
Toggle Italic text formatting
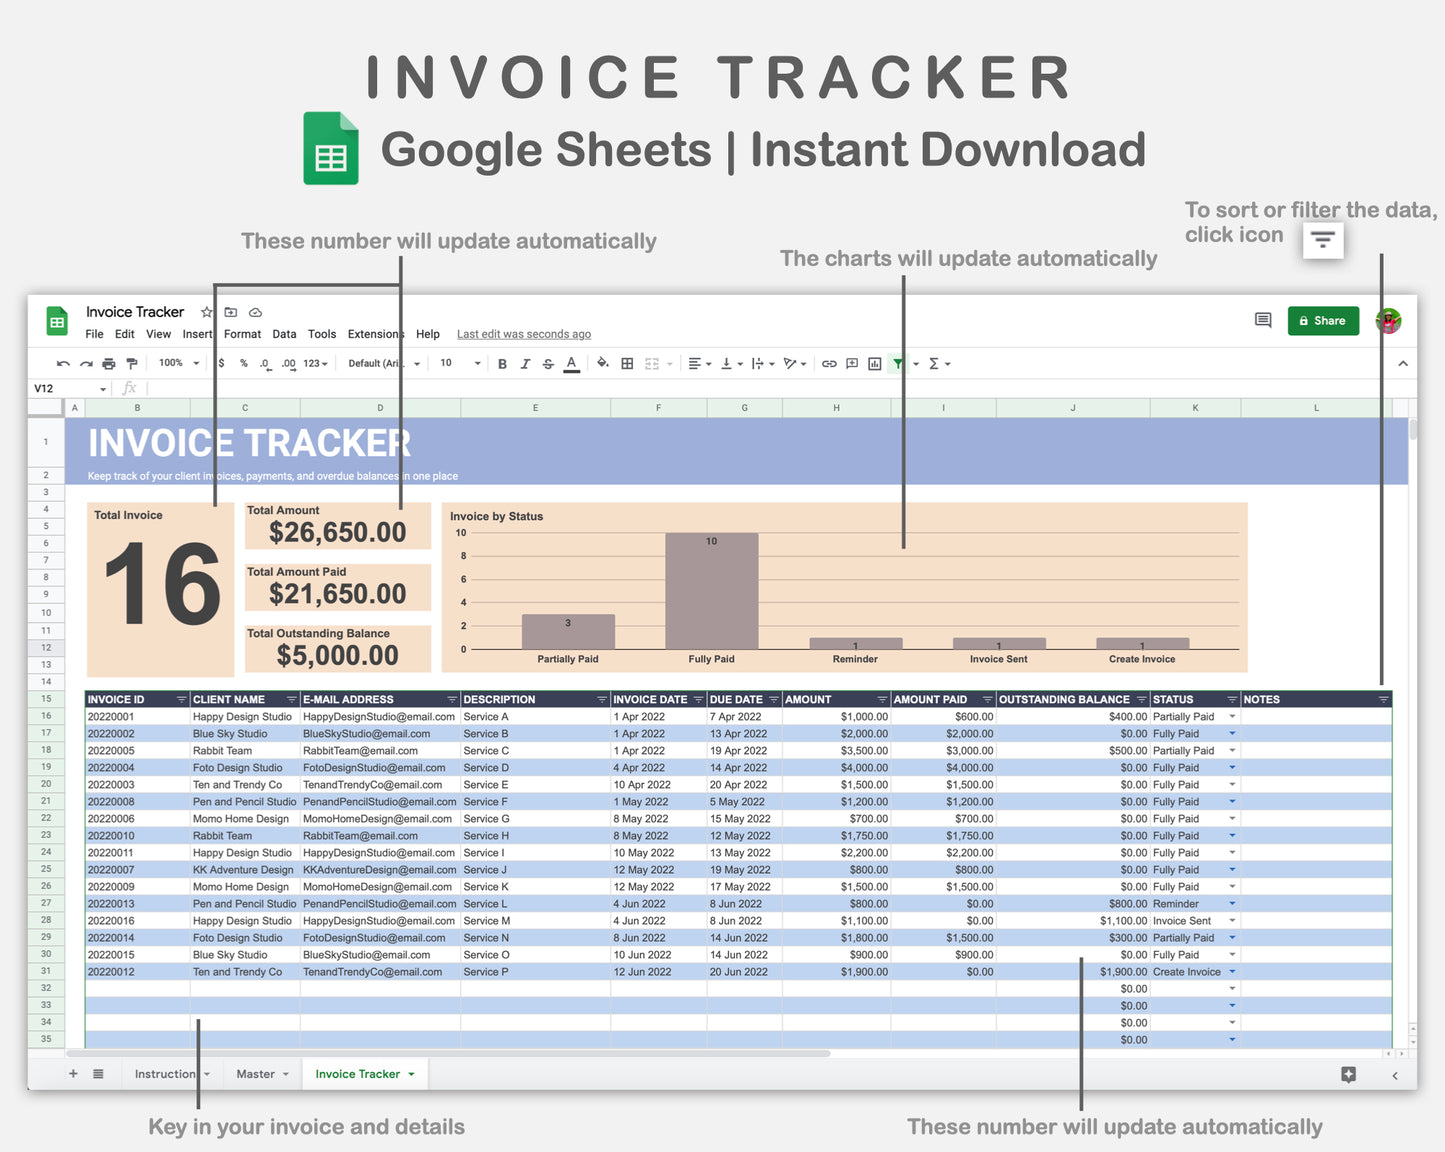[525, 364]
